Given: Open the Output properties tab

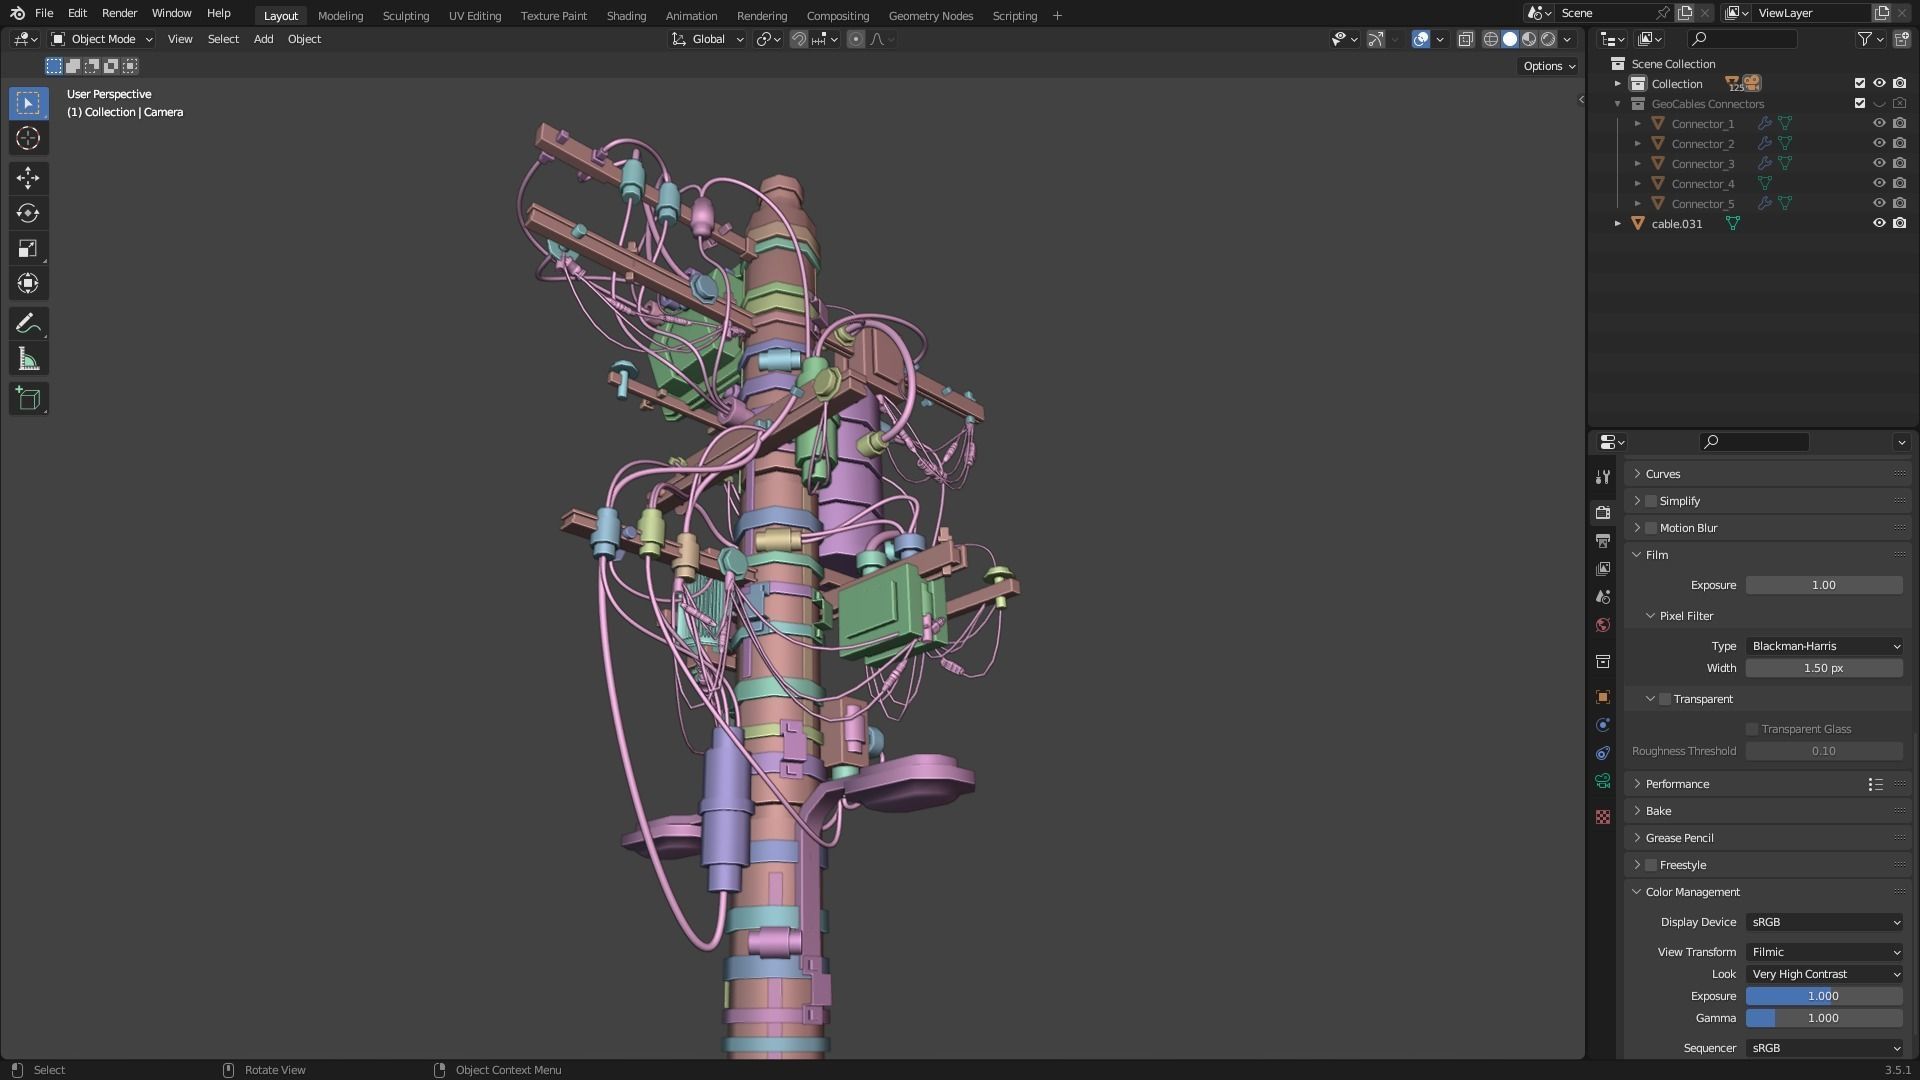Looking at the screenshot, I should tap(1603, 541).
